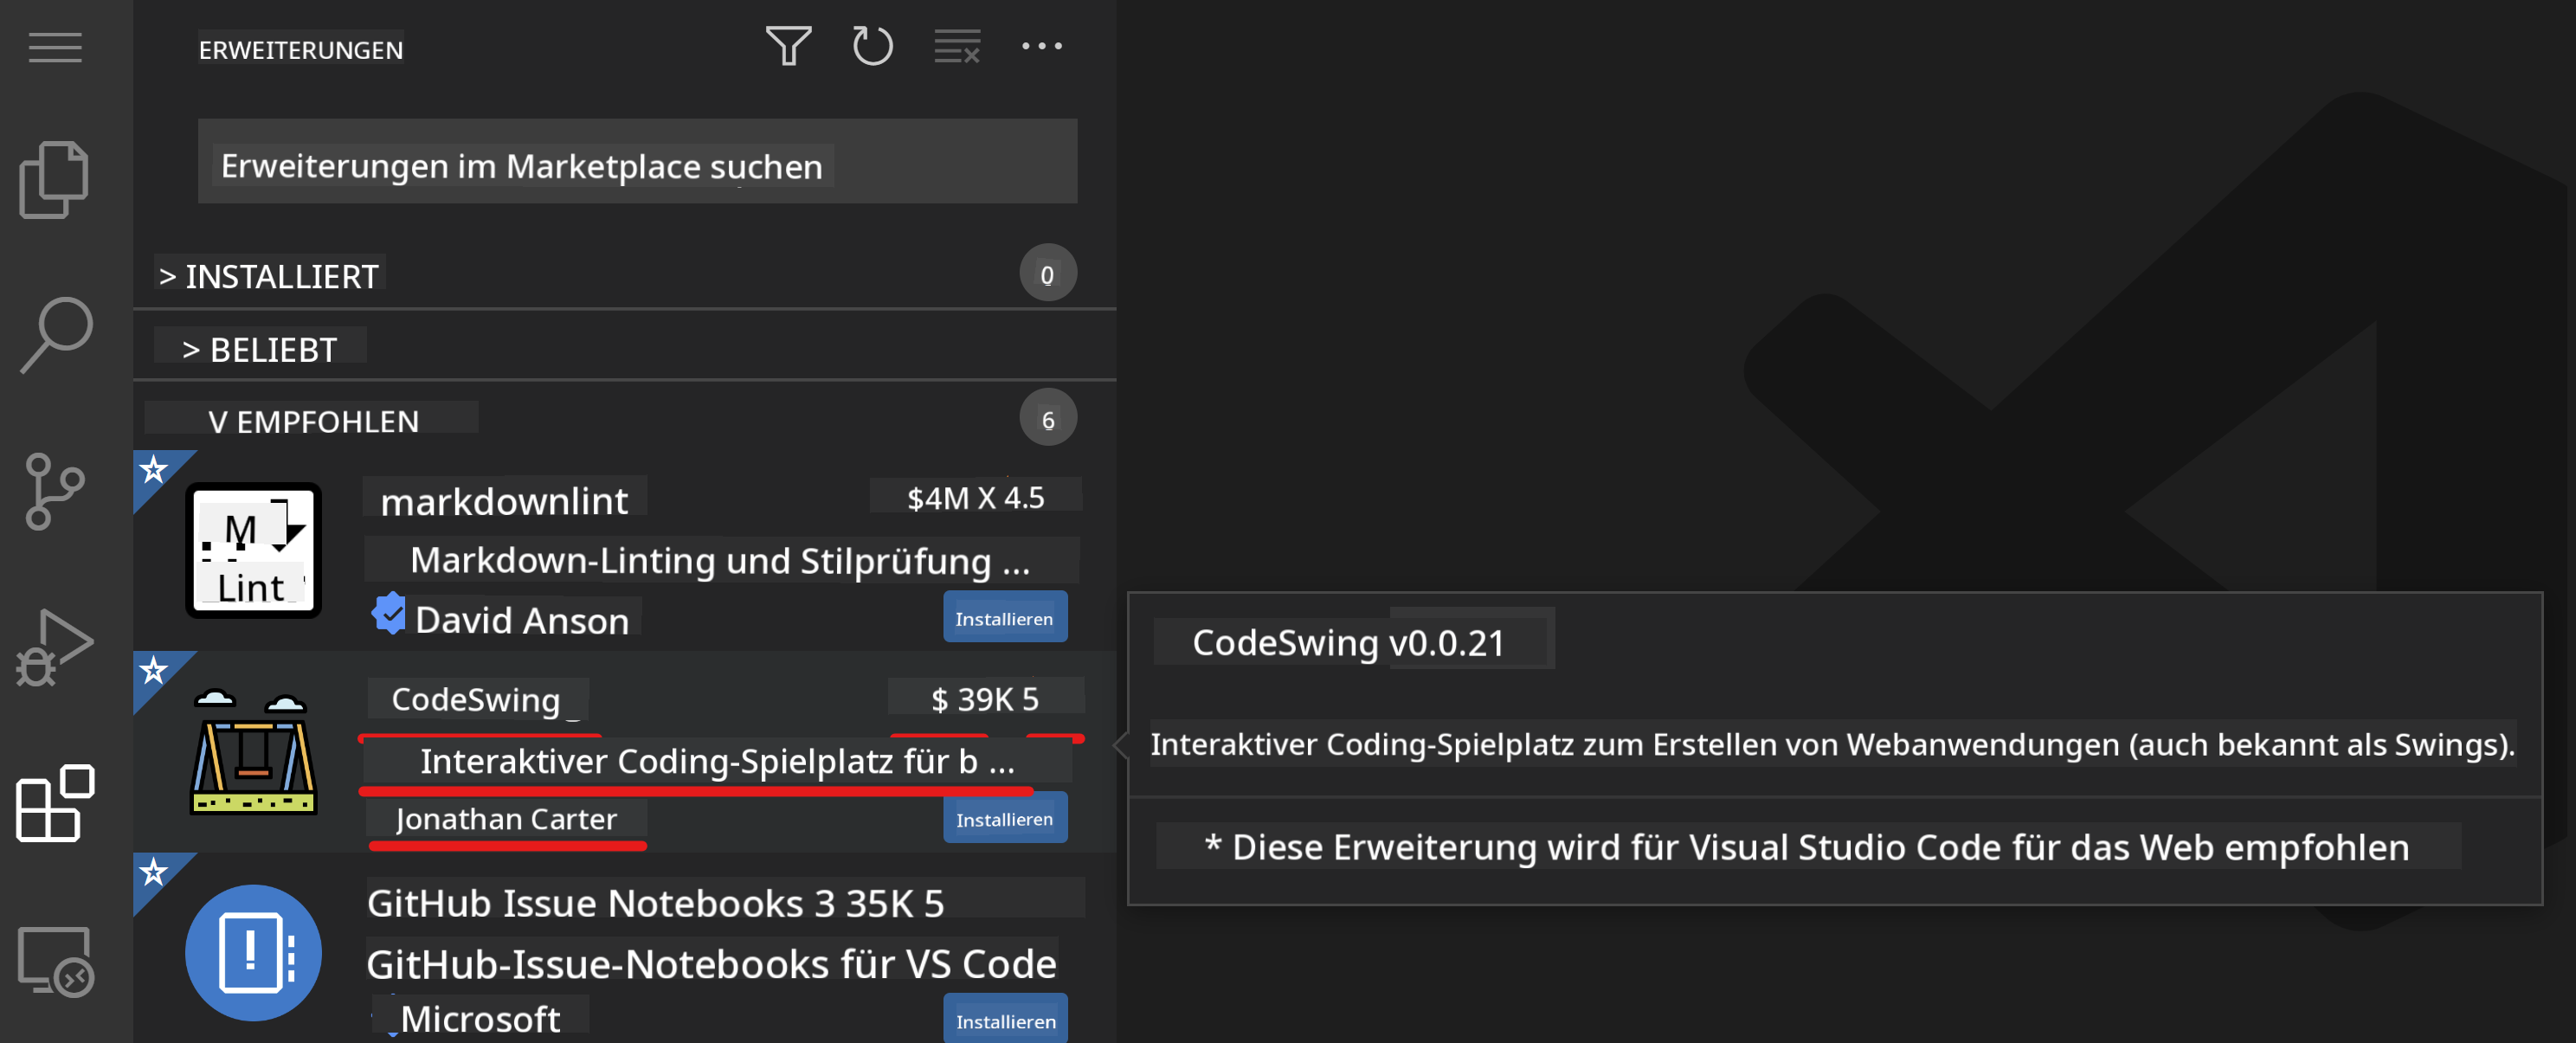Select the Extensions view icon
The height and width of the screenshot is (1043, 2576).
tap(55, 803)
